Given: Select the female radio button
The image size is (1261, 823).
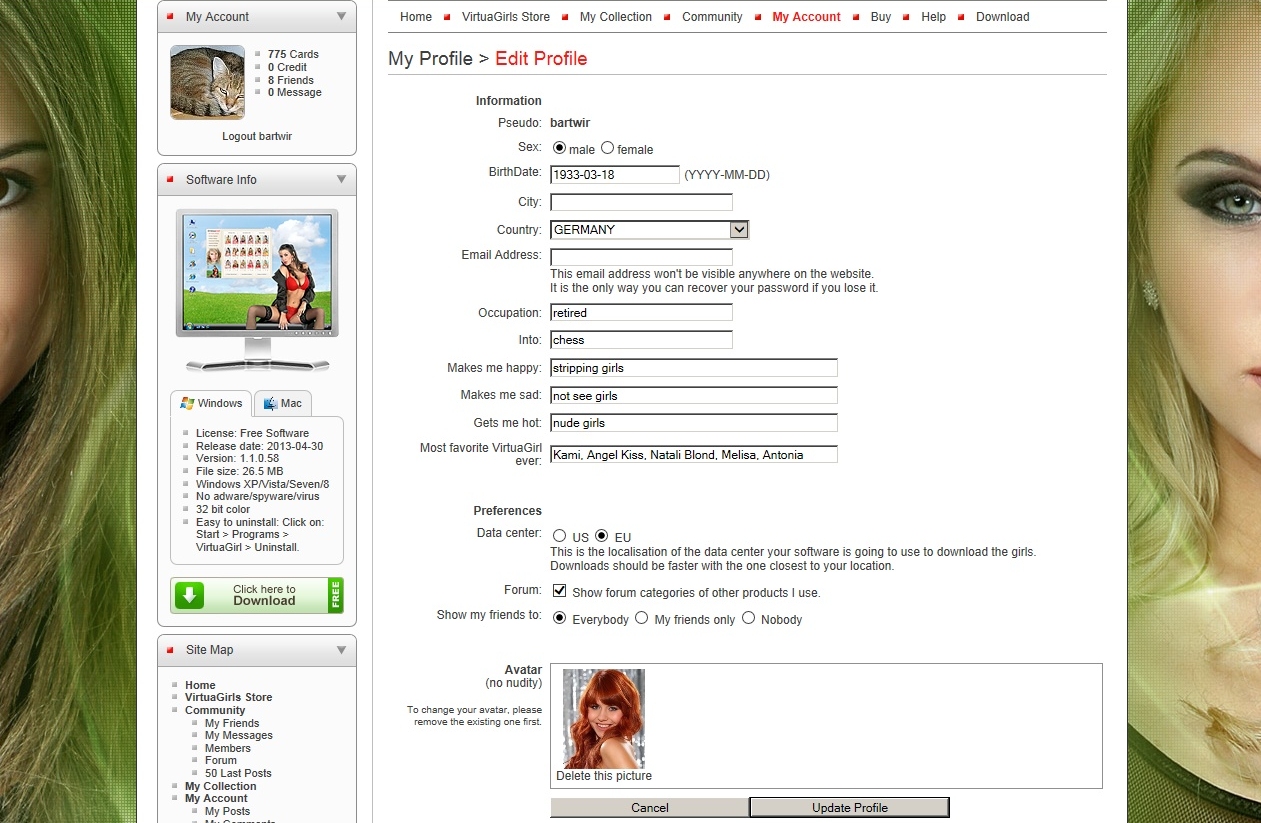Looking at the screenshot, I should pos(607,148).
